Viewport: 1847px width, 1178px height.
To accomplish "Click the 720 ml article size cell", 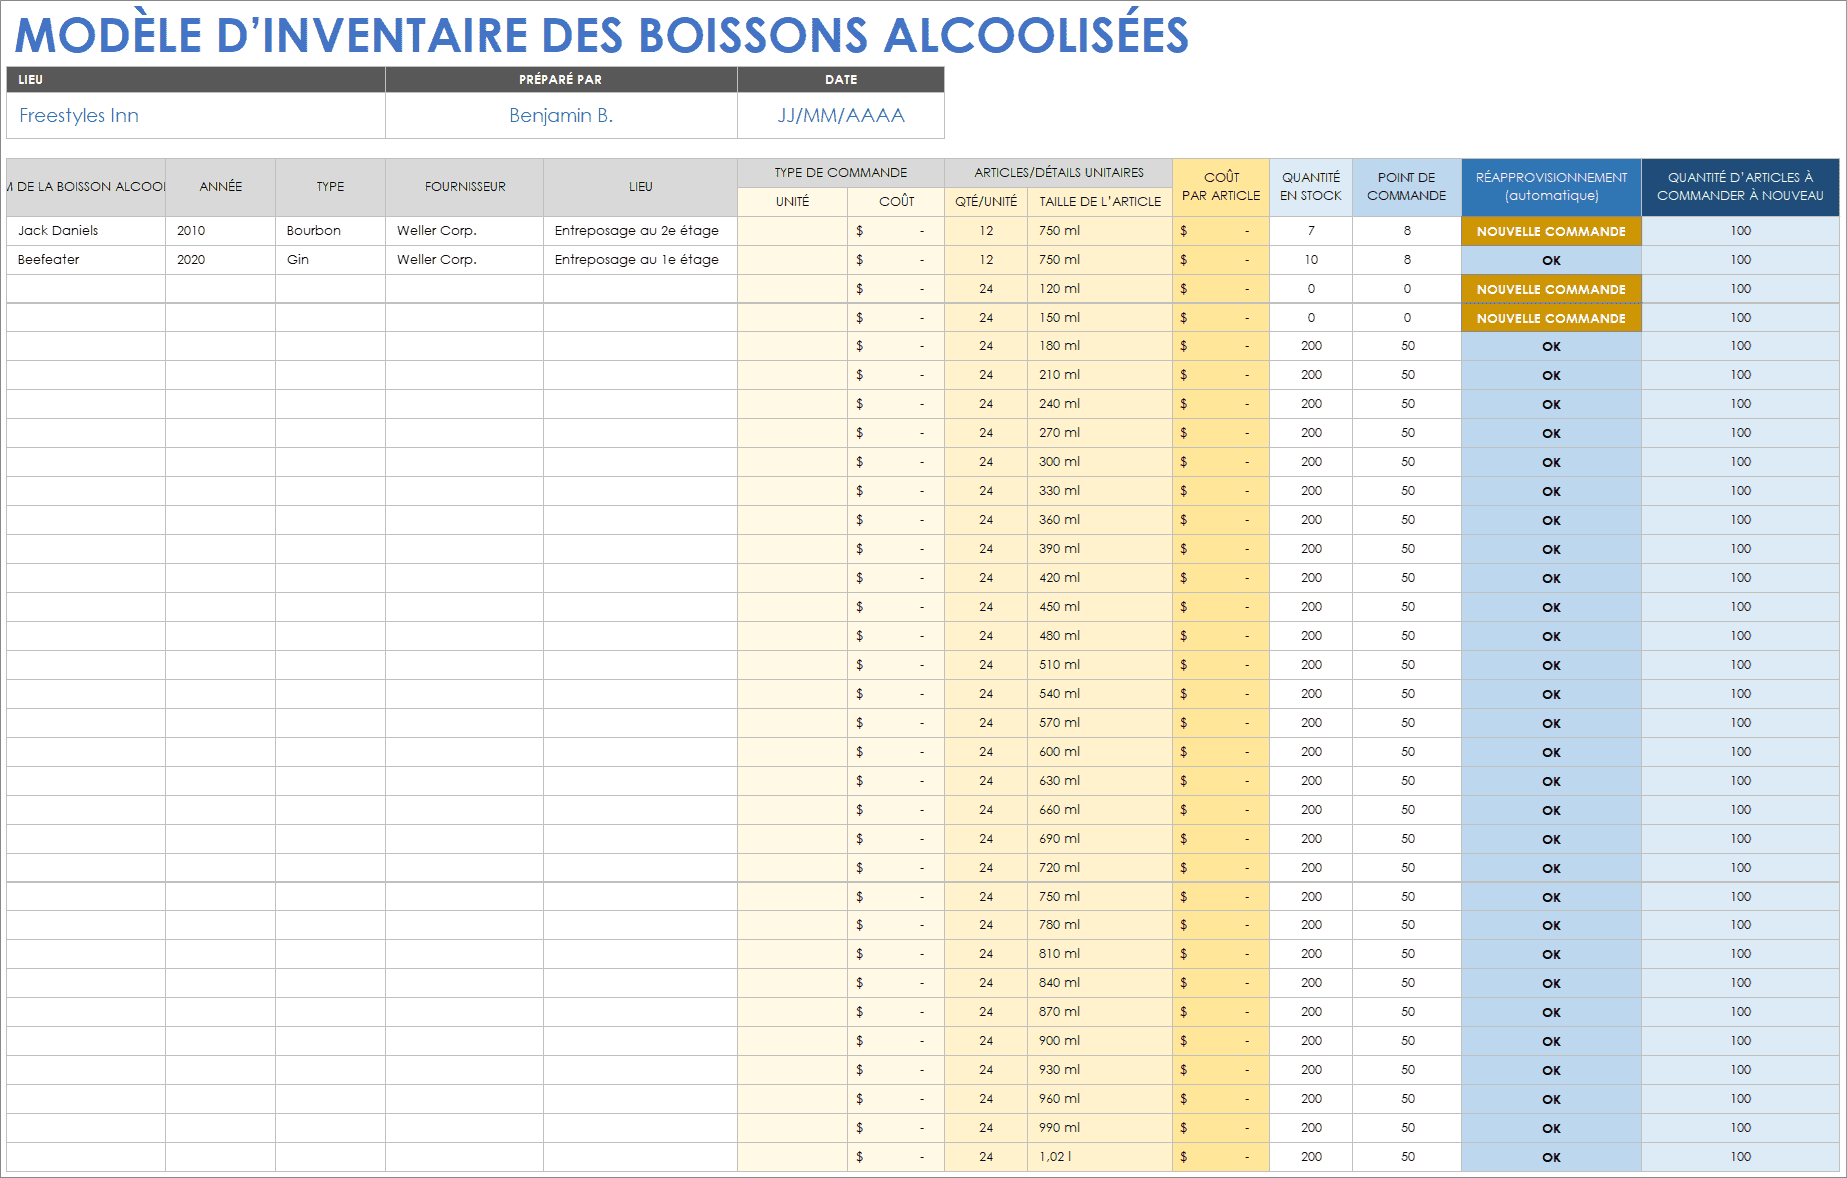I will tap(1100, 868).
